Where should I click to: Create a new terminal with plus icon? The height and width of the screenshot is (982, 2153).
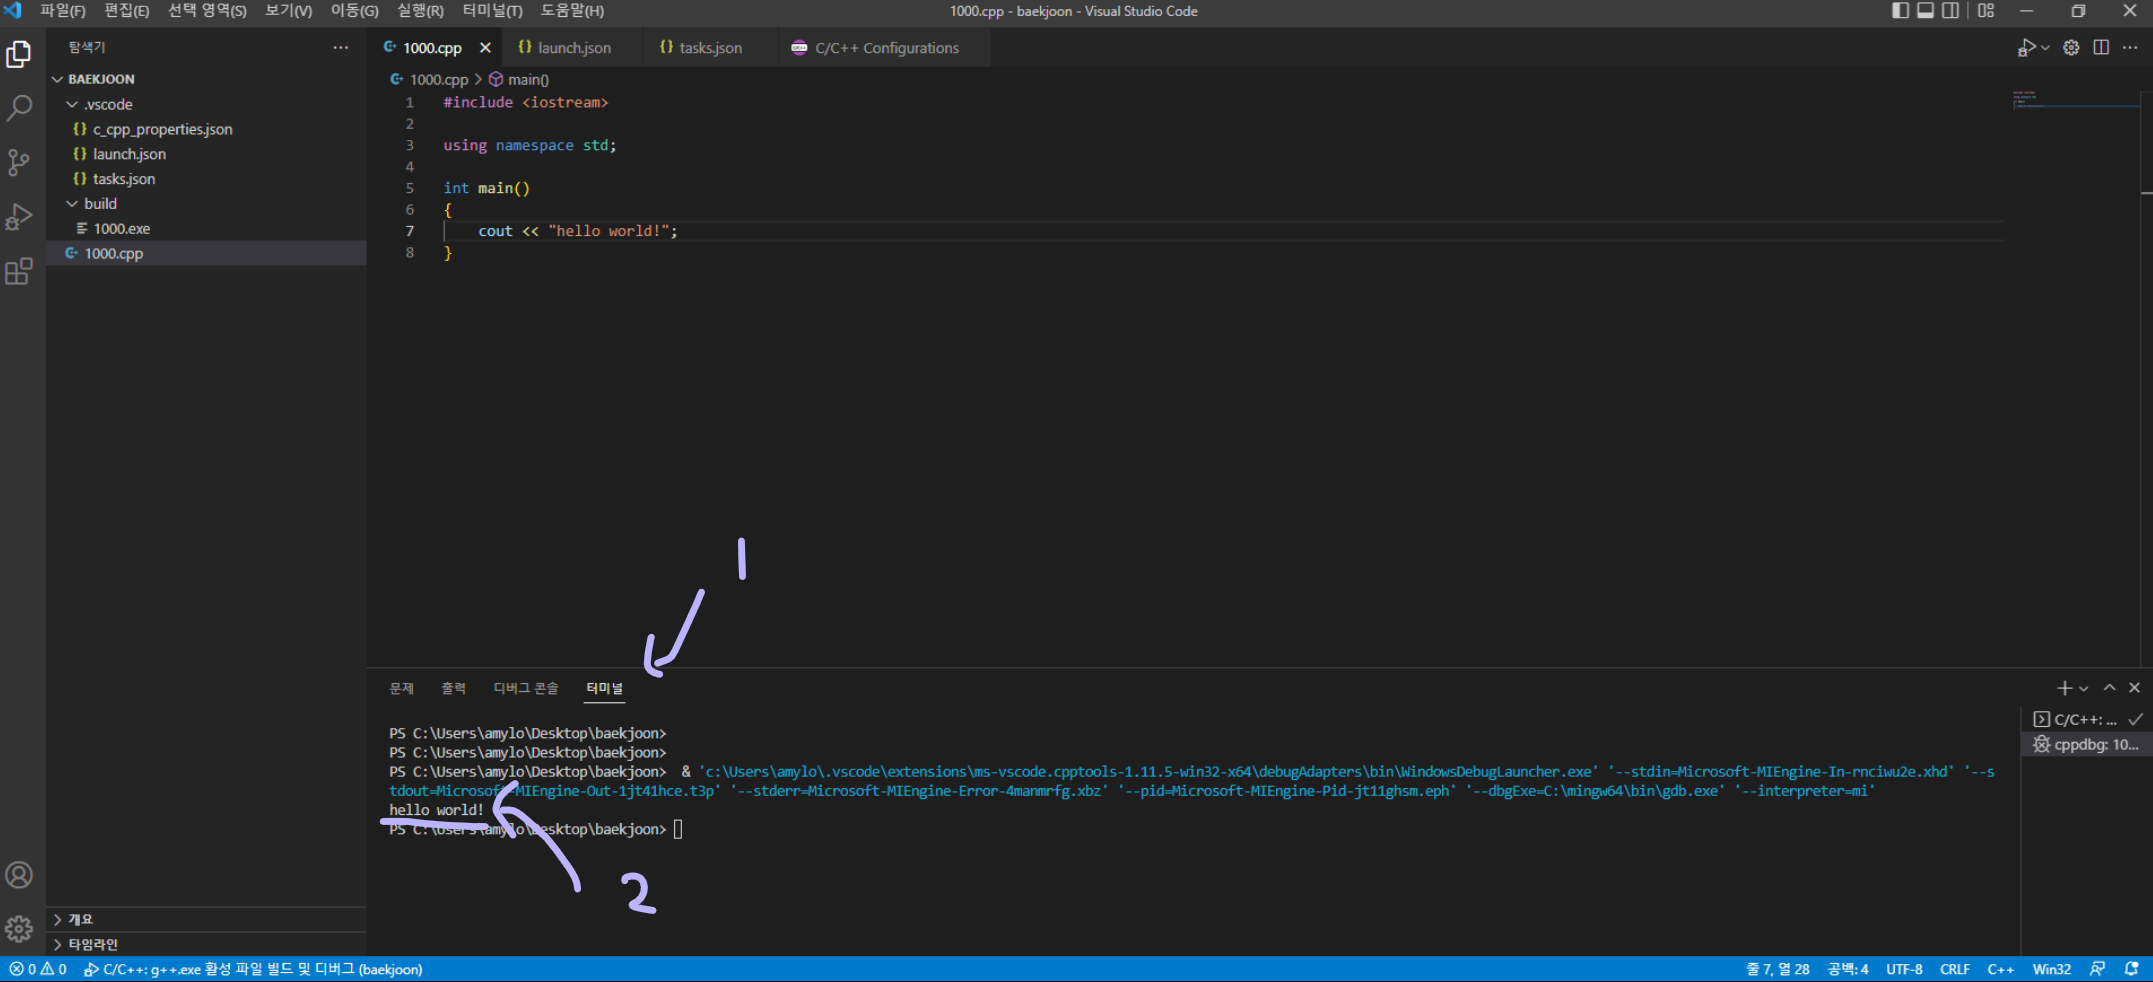2064,688
